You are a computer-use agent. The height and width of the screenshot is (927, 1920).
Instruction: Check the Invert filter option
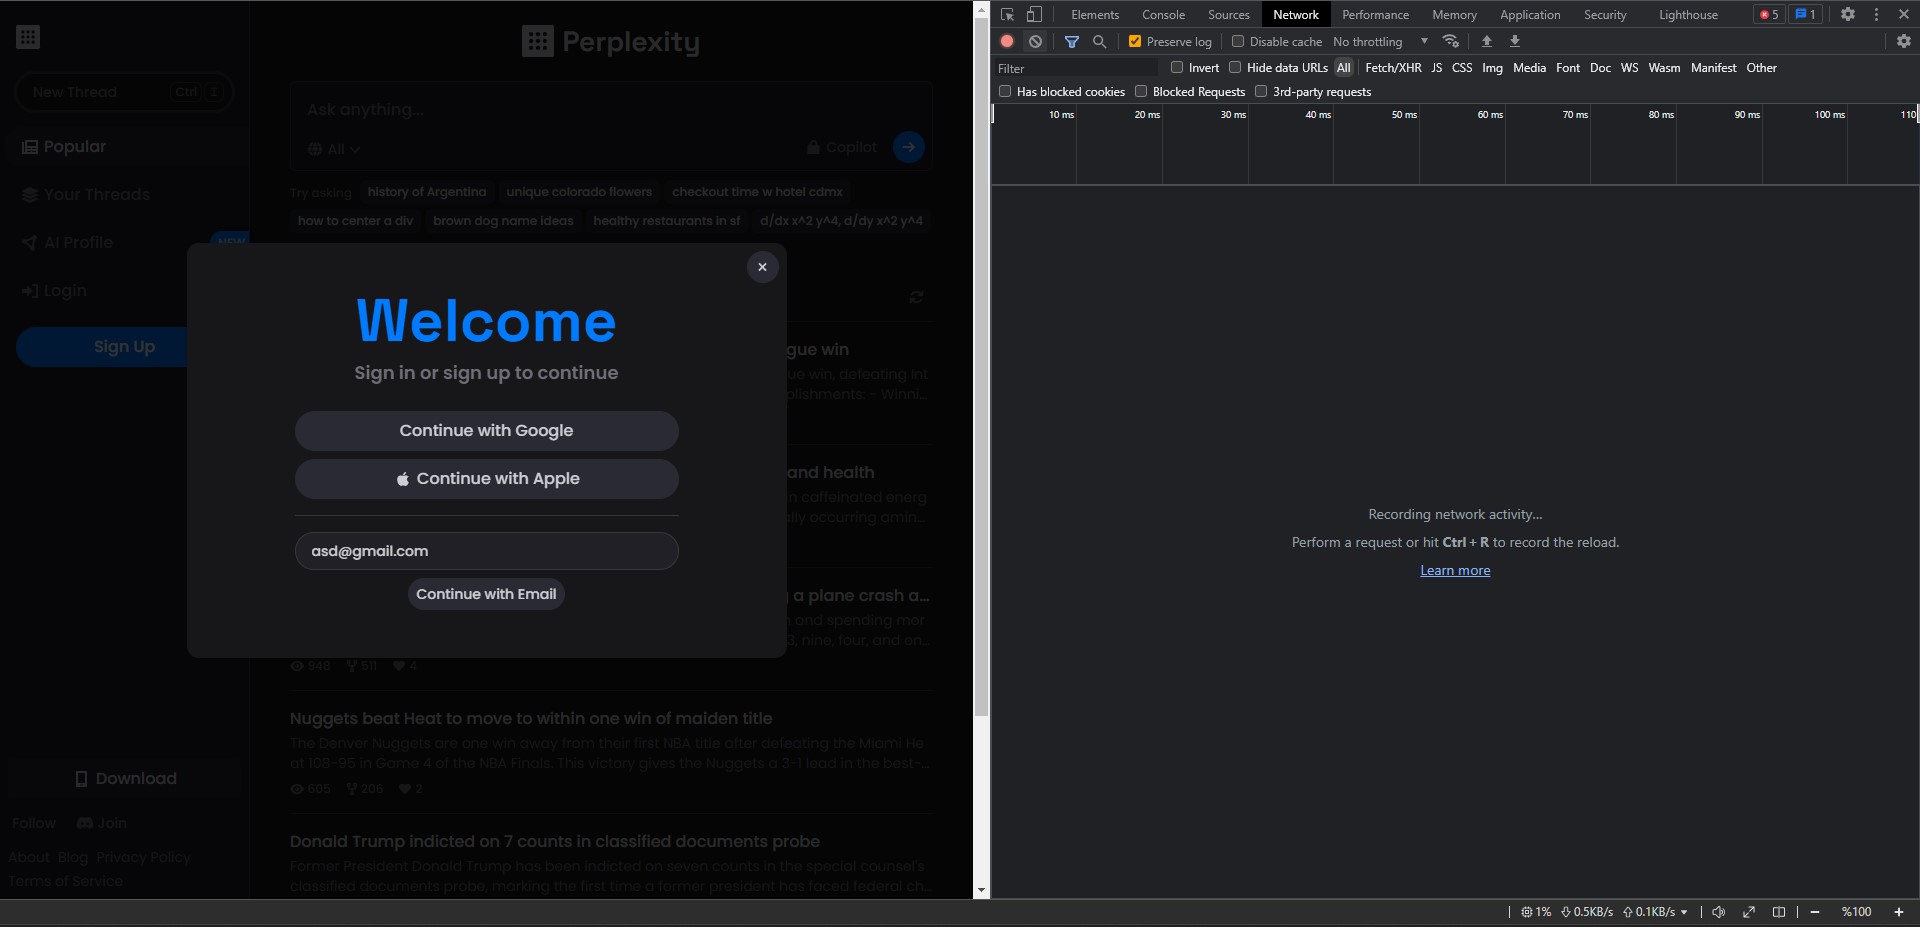(x=1177, y=67)
